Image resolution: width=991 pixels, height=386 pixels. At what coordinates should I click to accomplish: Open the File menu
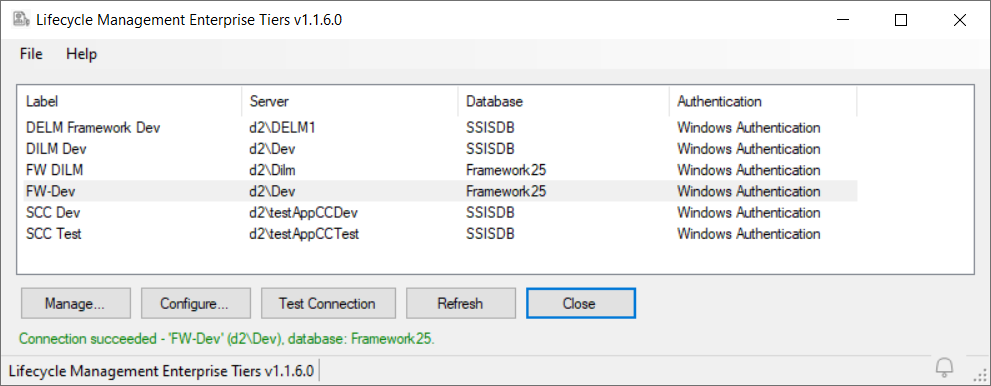click(x=31, y=54)
